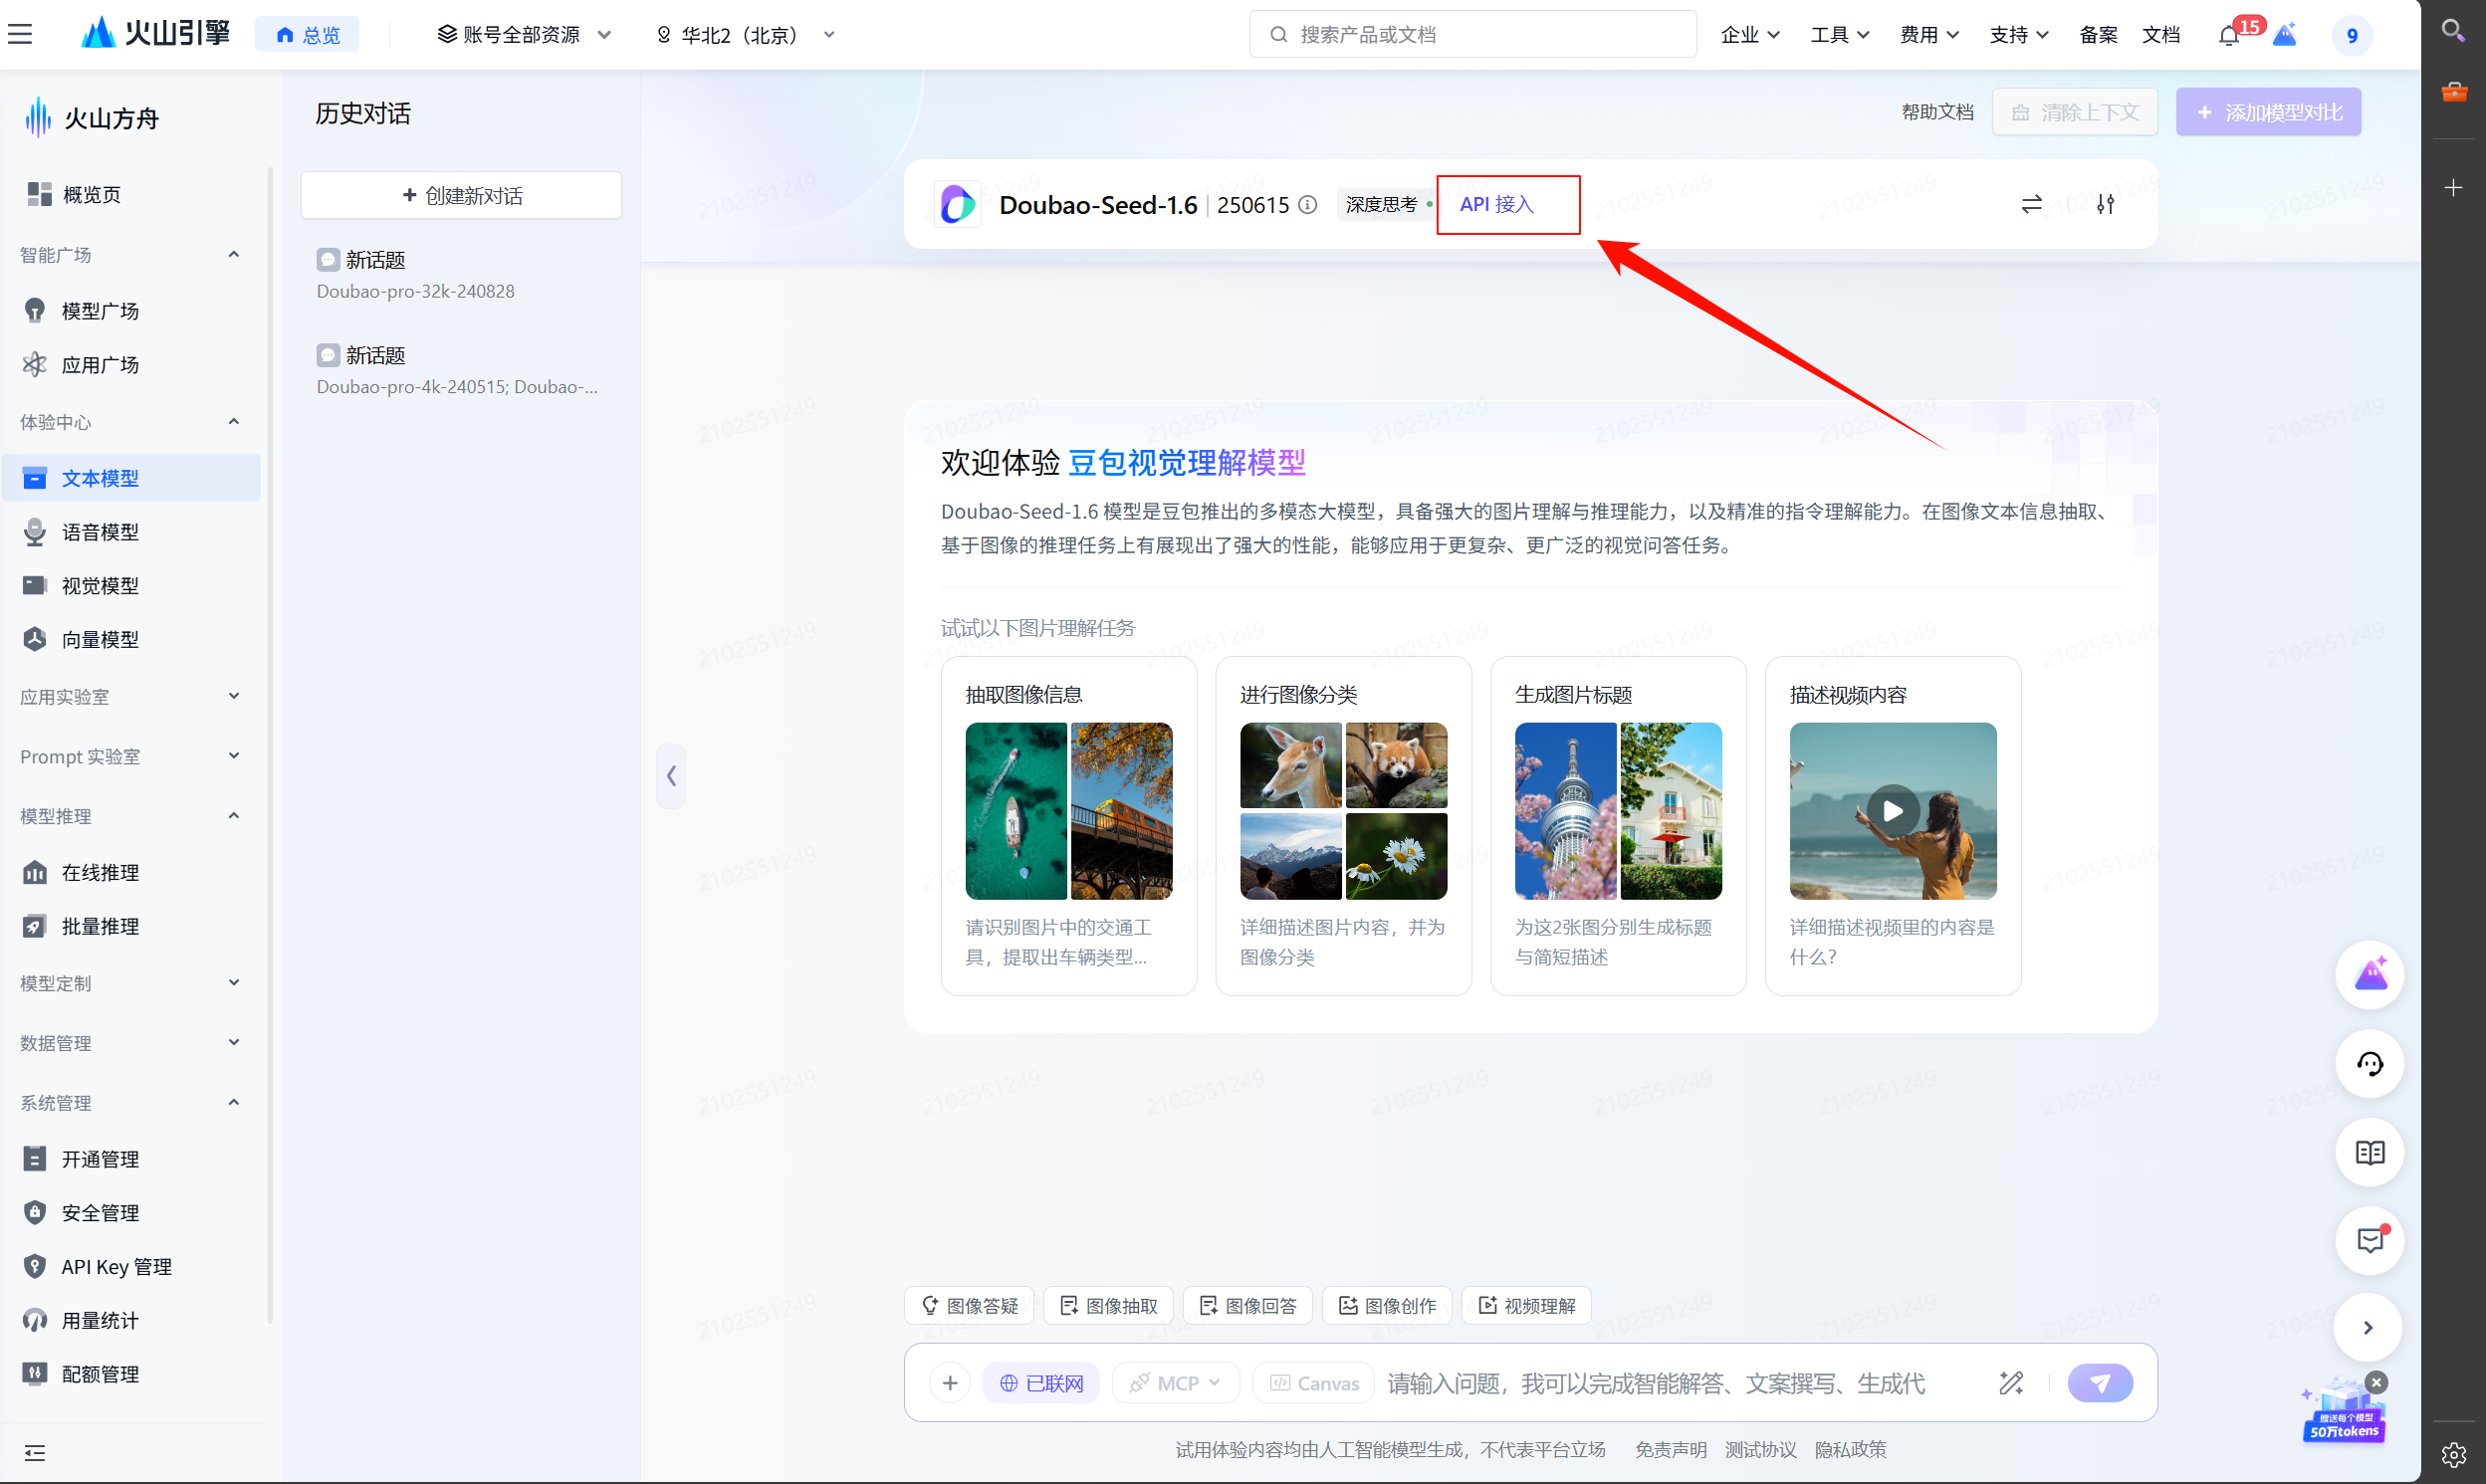Screen dimensions: 2486x1484
Task: Open the model parameter settings sliders icon
Action: (x=2105, y=204)
